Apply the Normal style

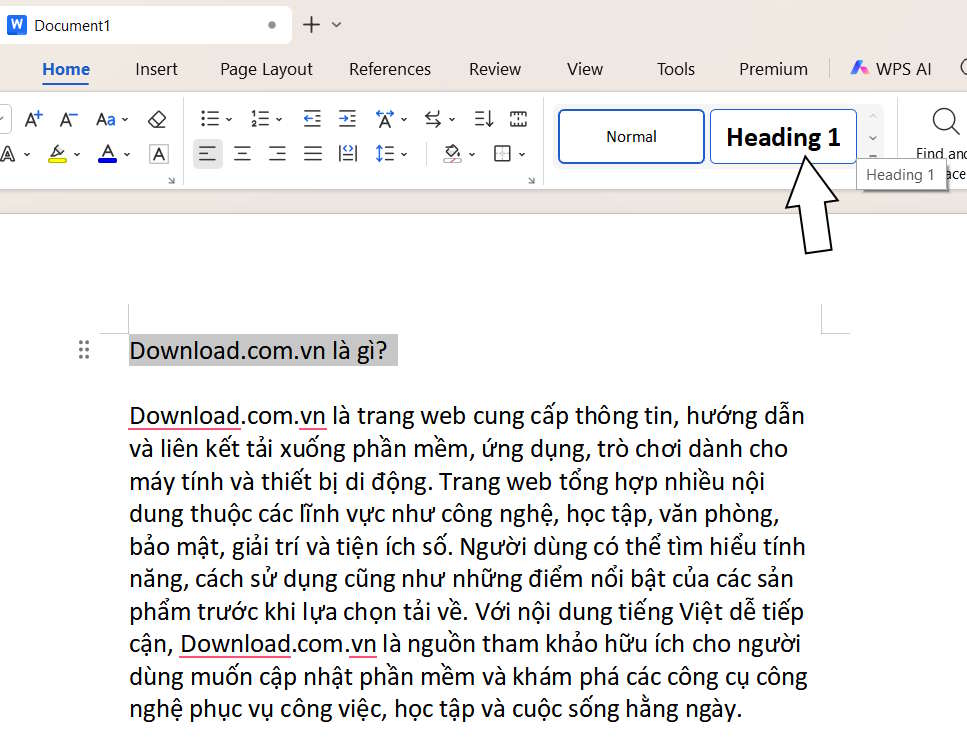pyautogui.click(x=631, y=136)
